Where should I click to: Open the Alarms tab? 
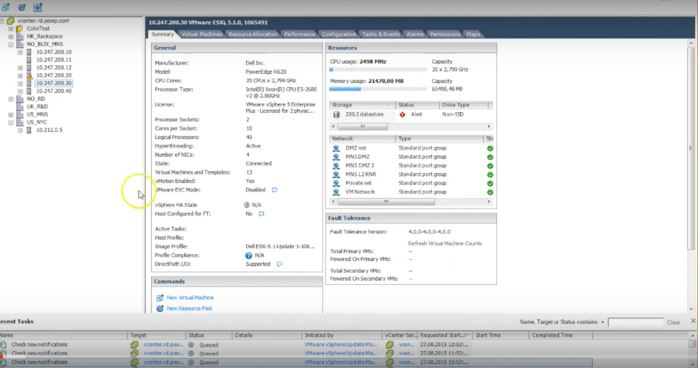point(414,34)
